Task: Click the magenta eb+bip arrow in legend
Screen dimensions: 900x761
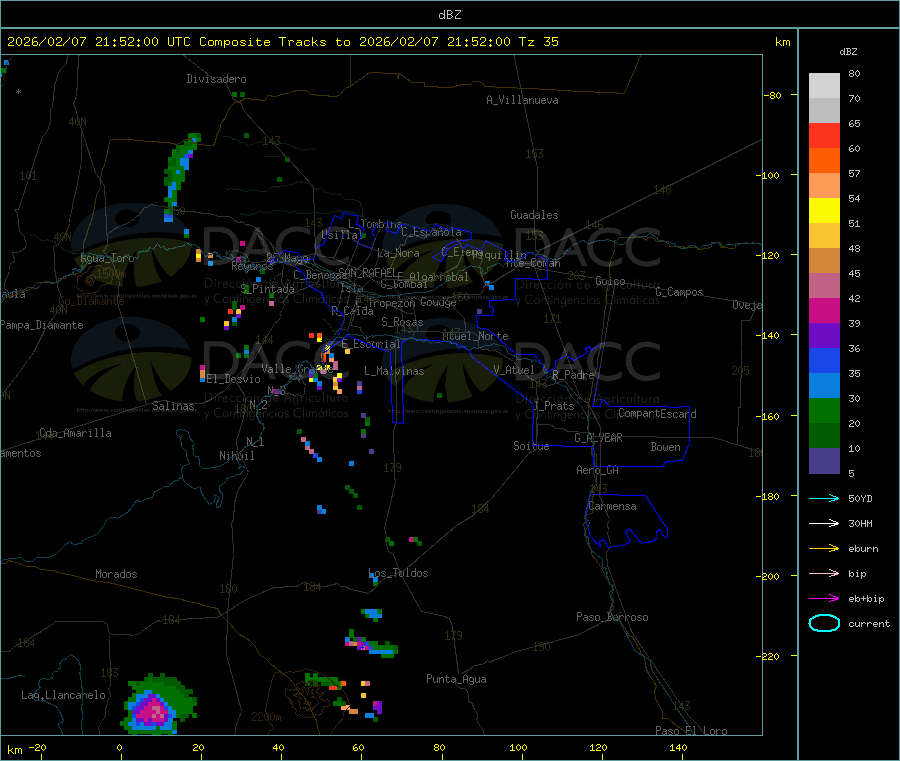Action: coord(824,599)
